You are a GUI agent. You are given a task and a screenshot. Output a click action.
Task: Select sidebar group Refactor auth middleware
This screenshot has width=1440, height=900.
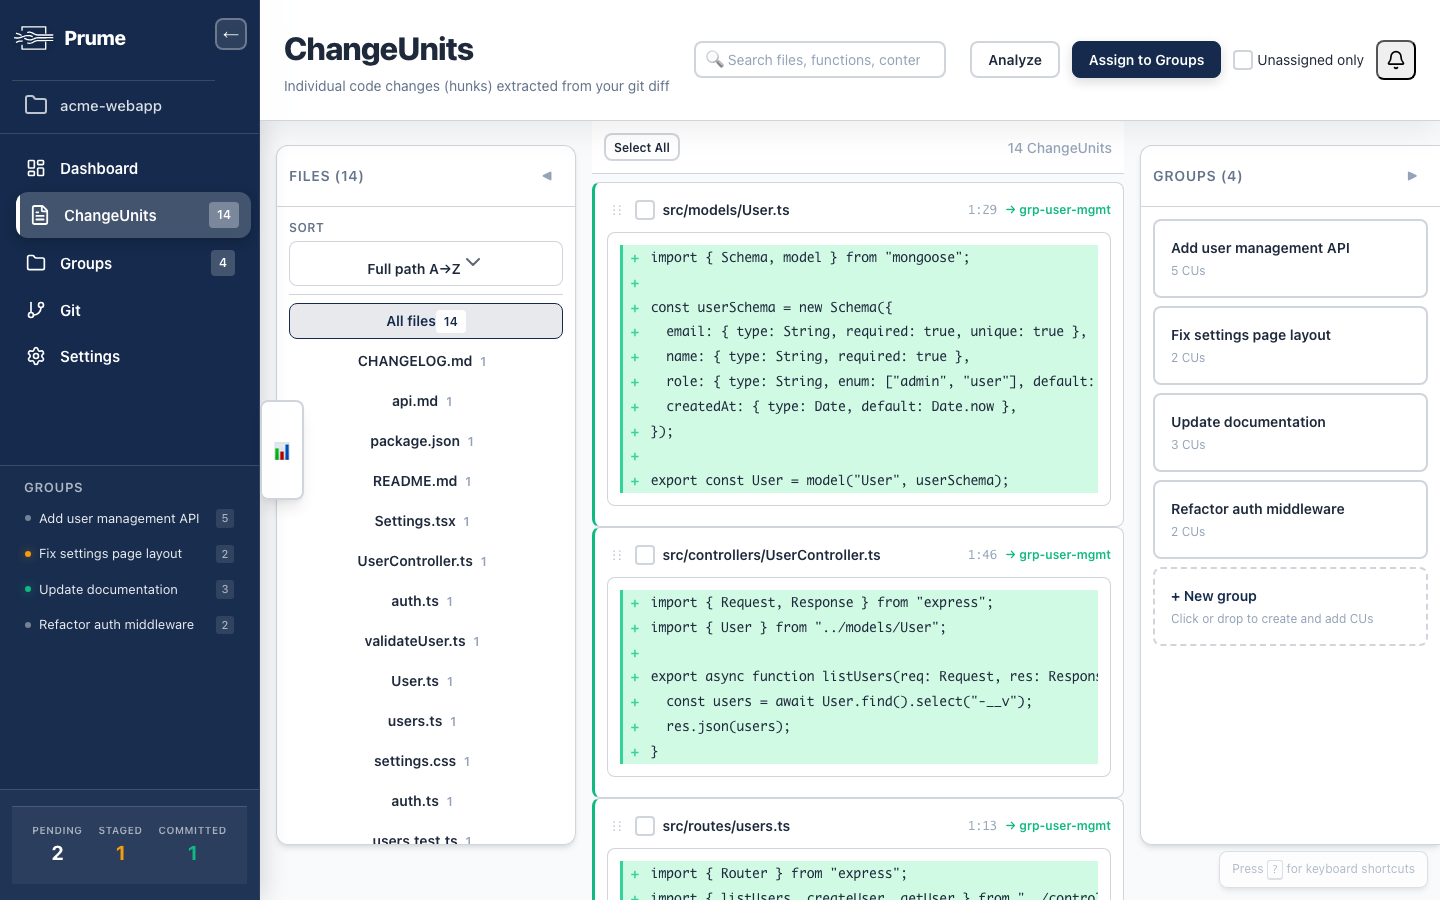click(x=129, y=625)
